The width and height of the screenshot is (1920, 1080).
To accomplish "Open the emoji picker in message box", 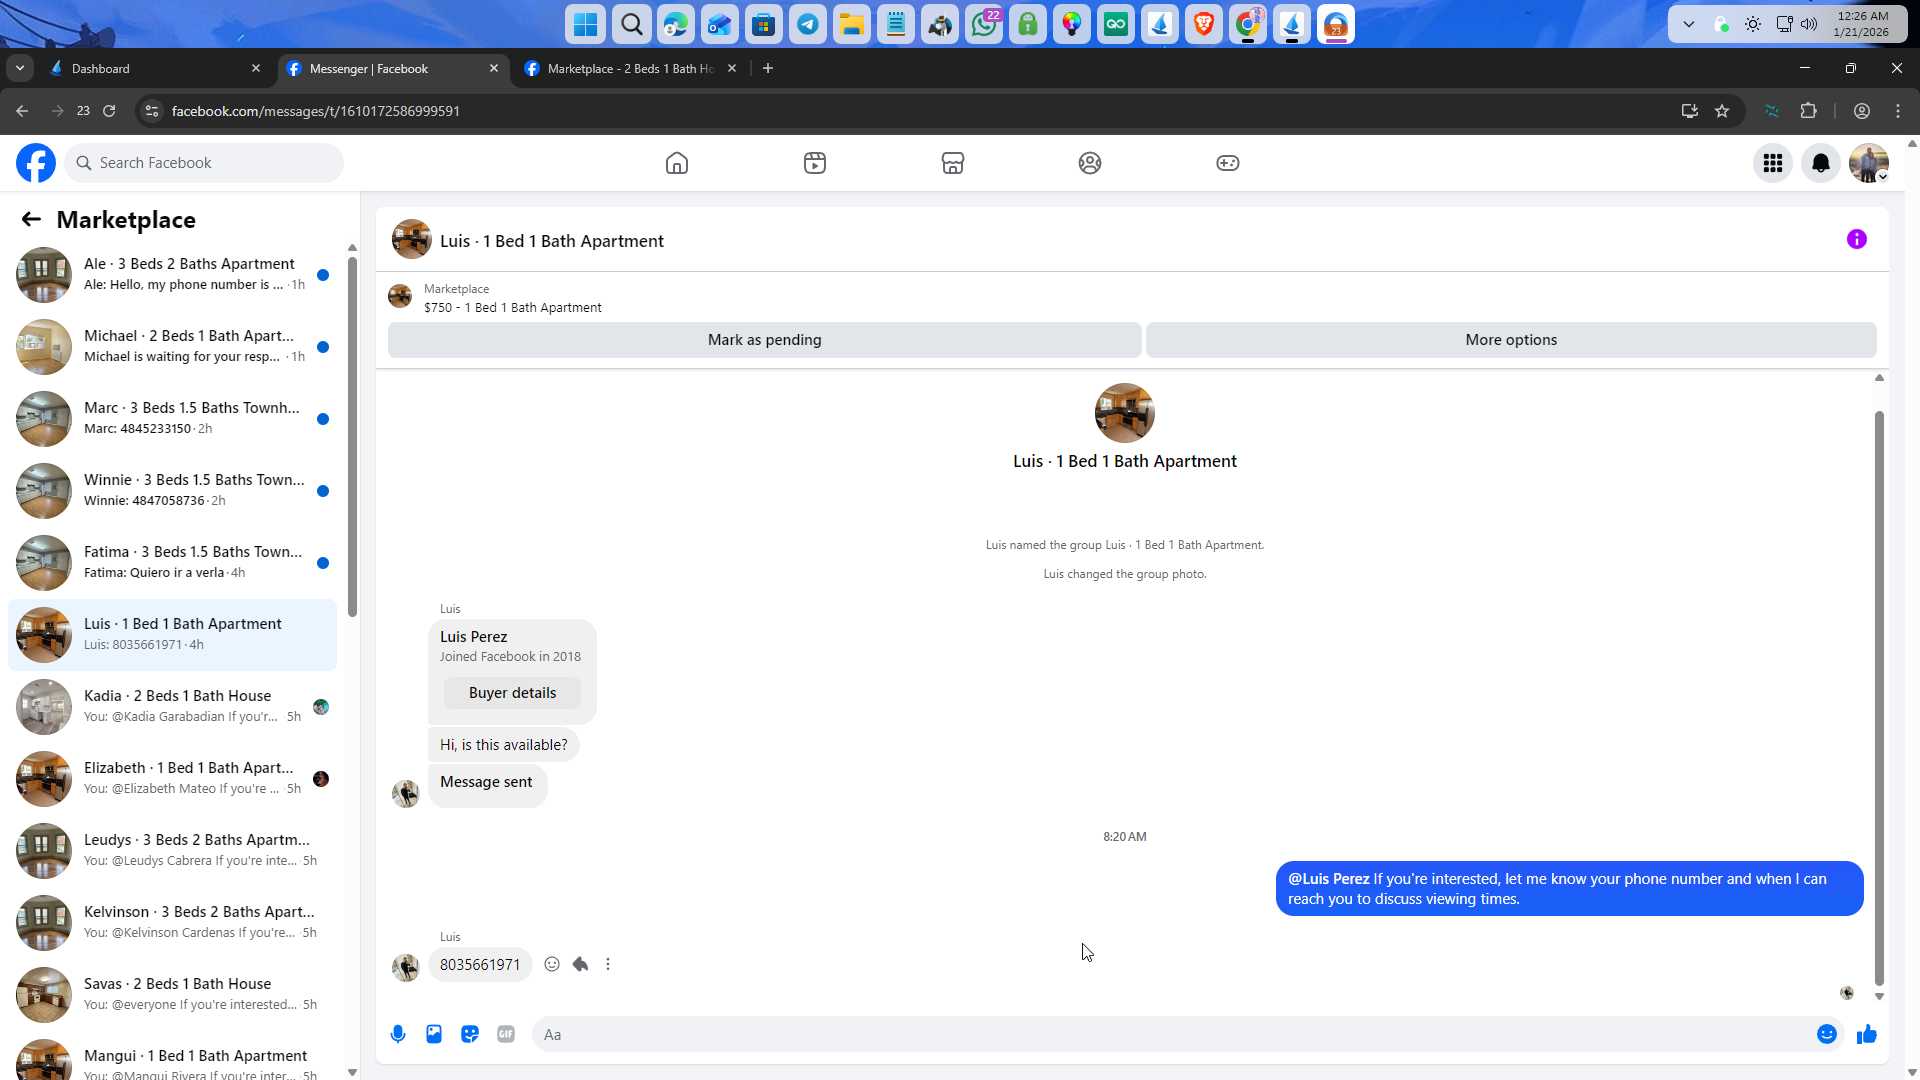I will pyautogui.click(x=1827, y=1034).
